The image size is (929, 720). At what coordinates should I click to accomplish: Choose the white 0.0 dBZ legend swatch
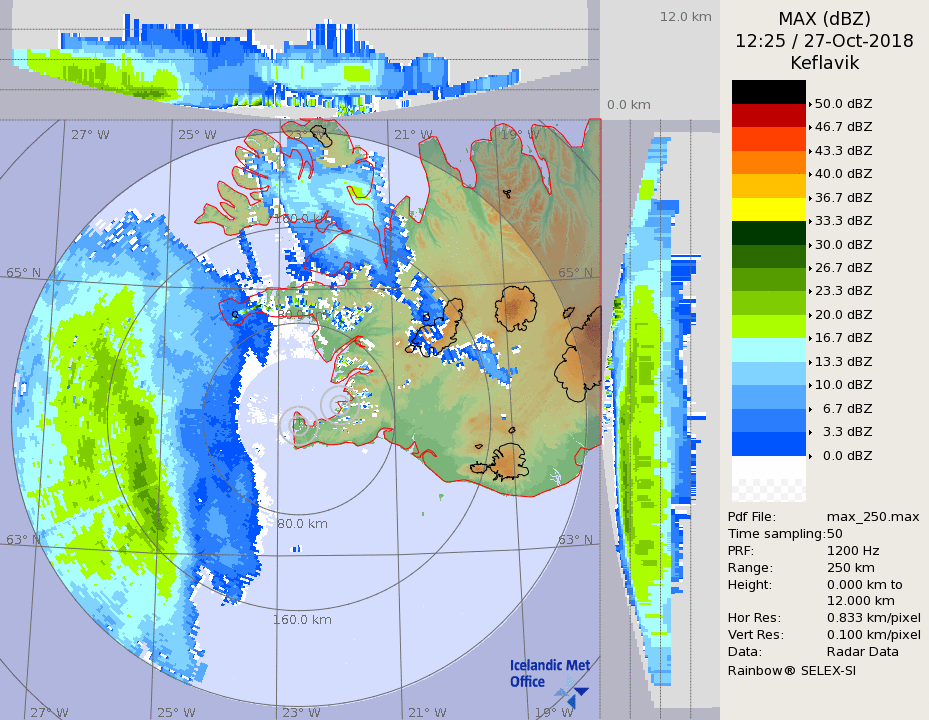pos(768,468)
